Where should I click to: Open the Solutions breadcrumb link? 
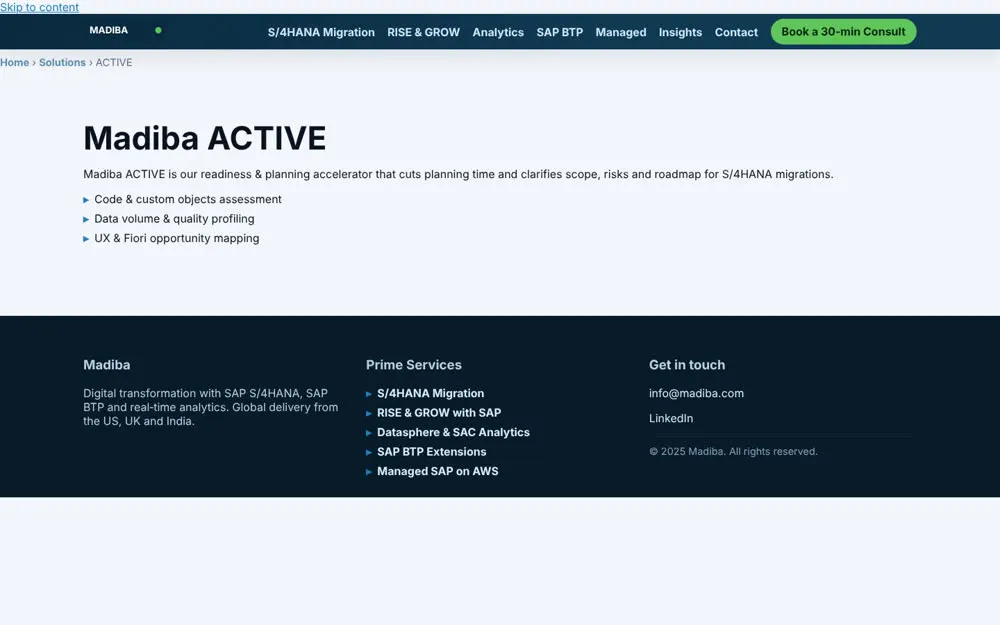pos(62,62)
